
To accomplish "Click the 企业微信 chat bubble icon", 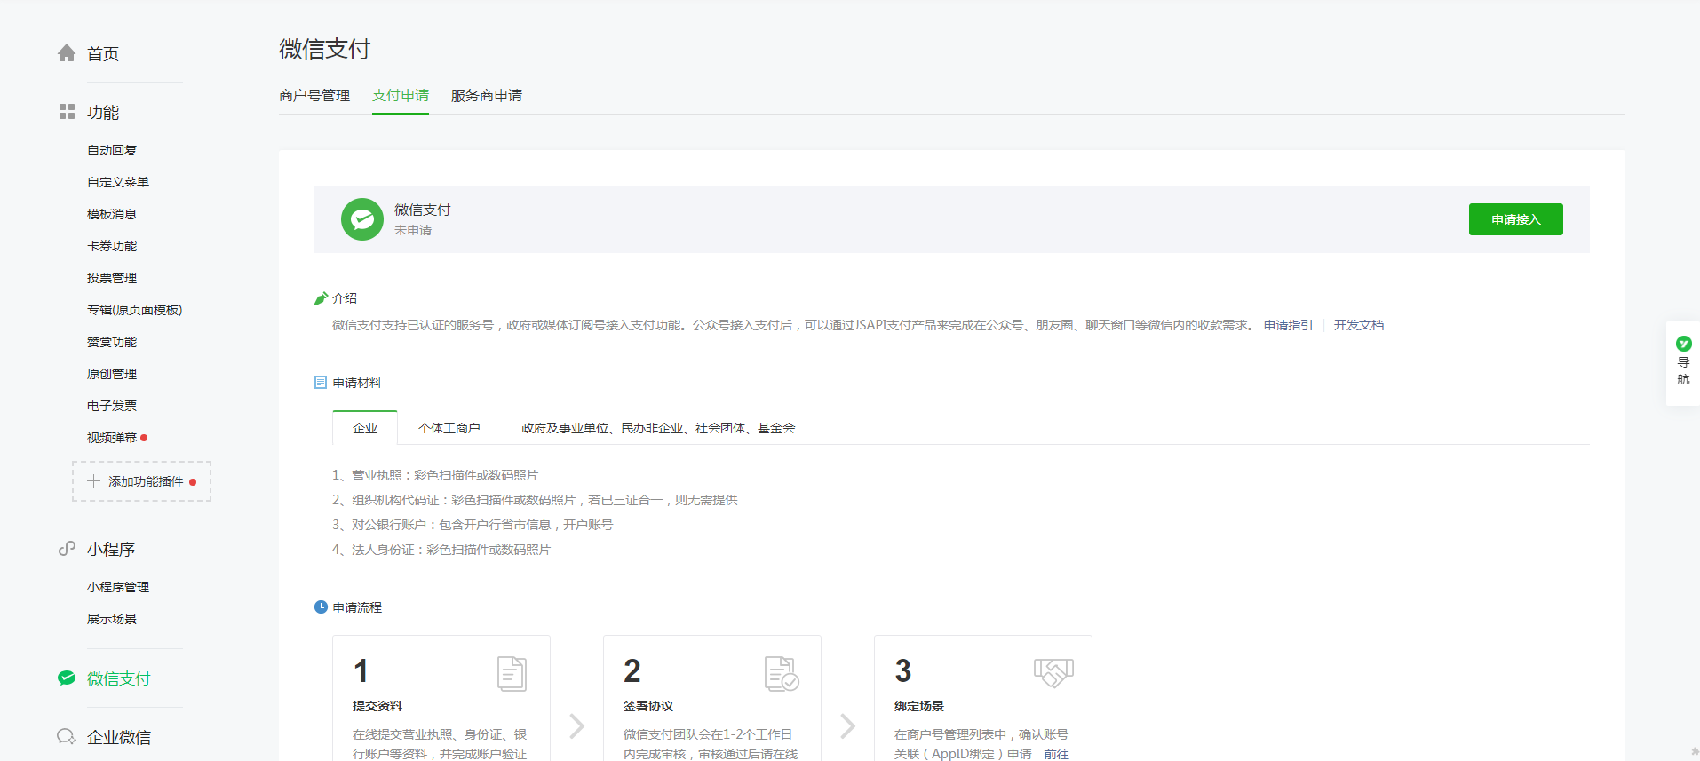I will [x=67, y=737].
